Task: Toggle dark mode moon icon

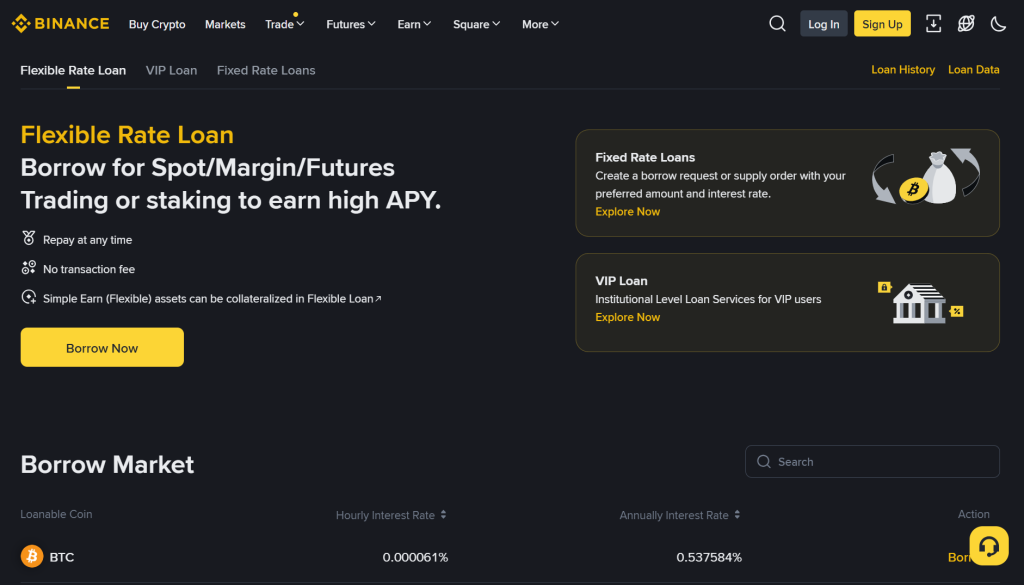Action: tap(998, 24)
